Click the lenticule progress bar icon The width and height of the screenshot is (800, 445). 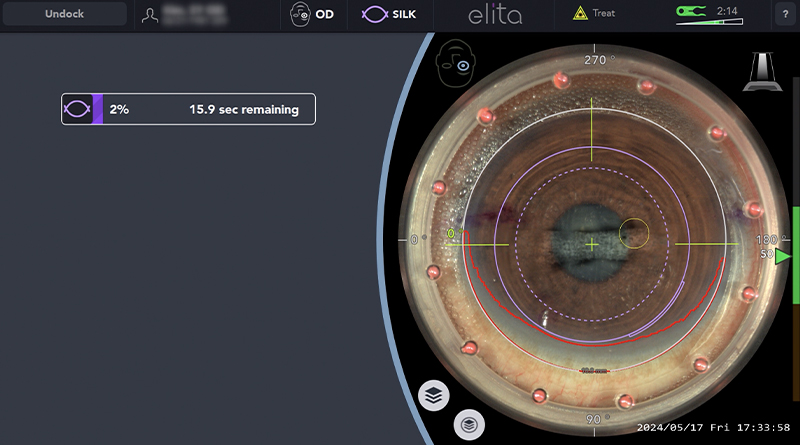point(77,109)
